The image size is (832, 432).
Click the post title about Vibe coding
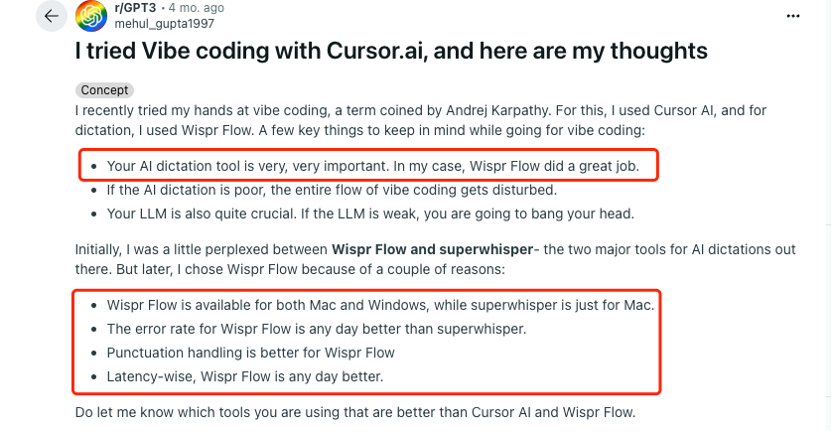[x=391, y=50]
